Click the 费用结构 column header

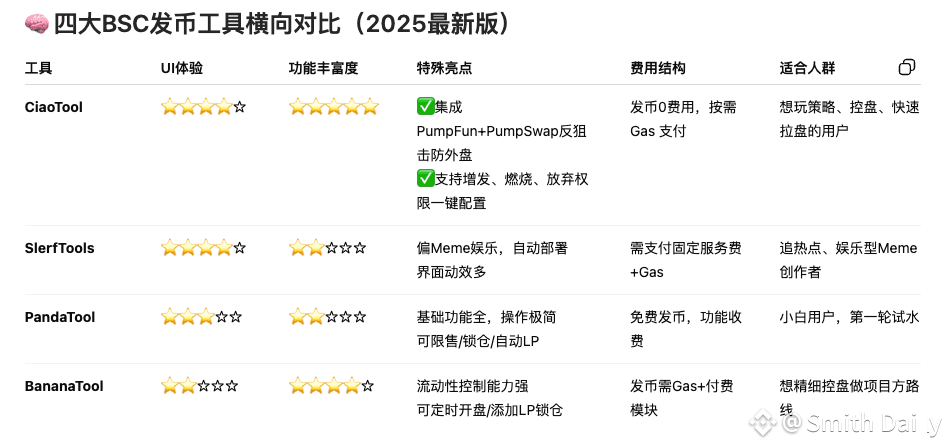(x=658, y=69)
